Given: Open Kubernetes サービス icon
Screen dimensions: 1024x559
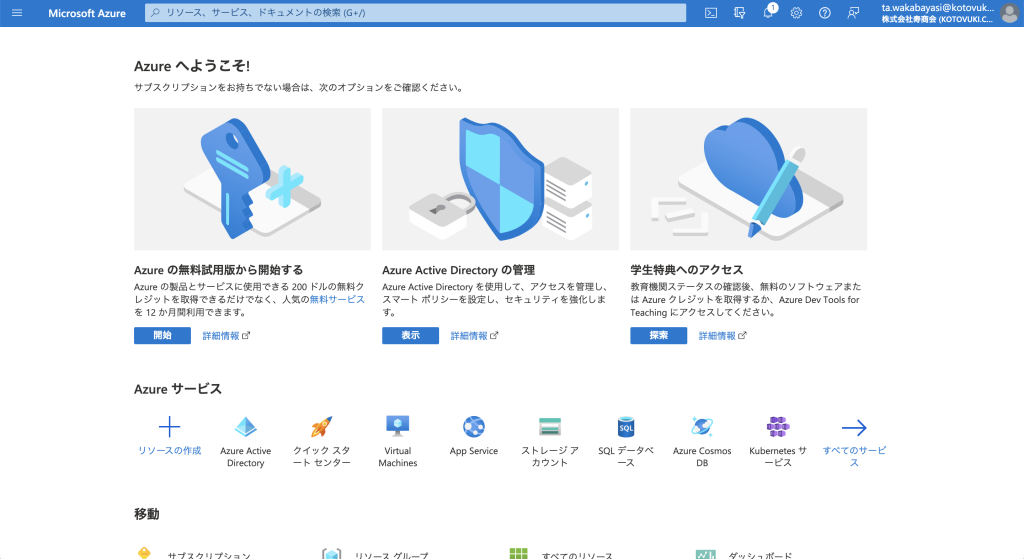Looking at the screenshot, I should (778, 427).
